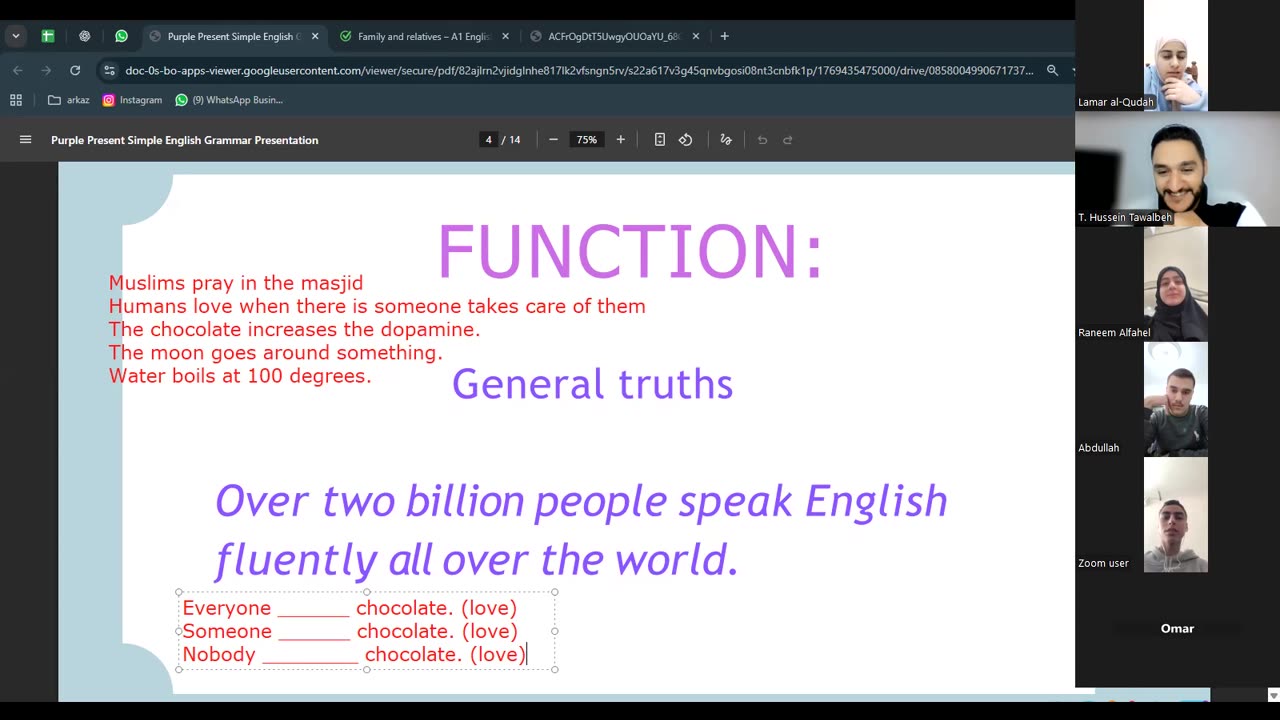Image resolution: width=1280 pixels, height=720 pixels.
Task: Rotate the PDF counterclockwise
Action: pyautogui.click(x=685, y=140)
